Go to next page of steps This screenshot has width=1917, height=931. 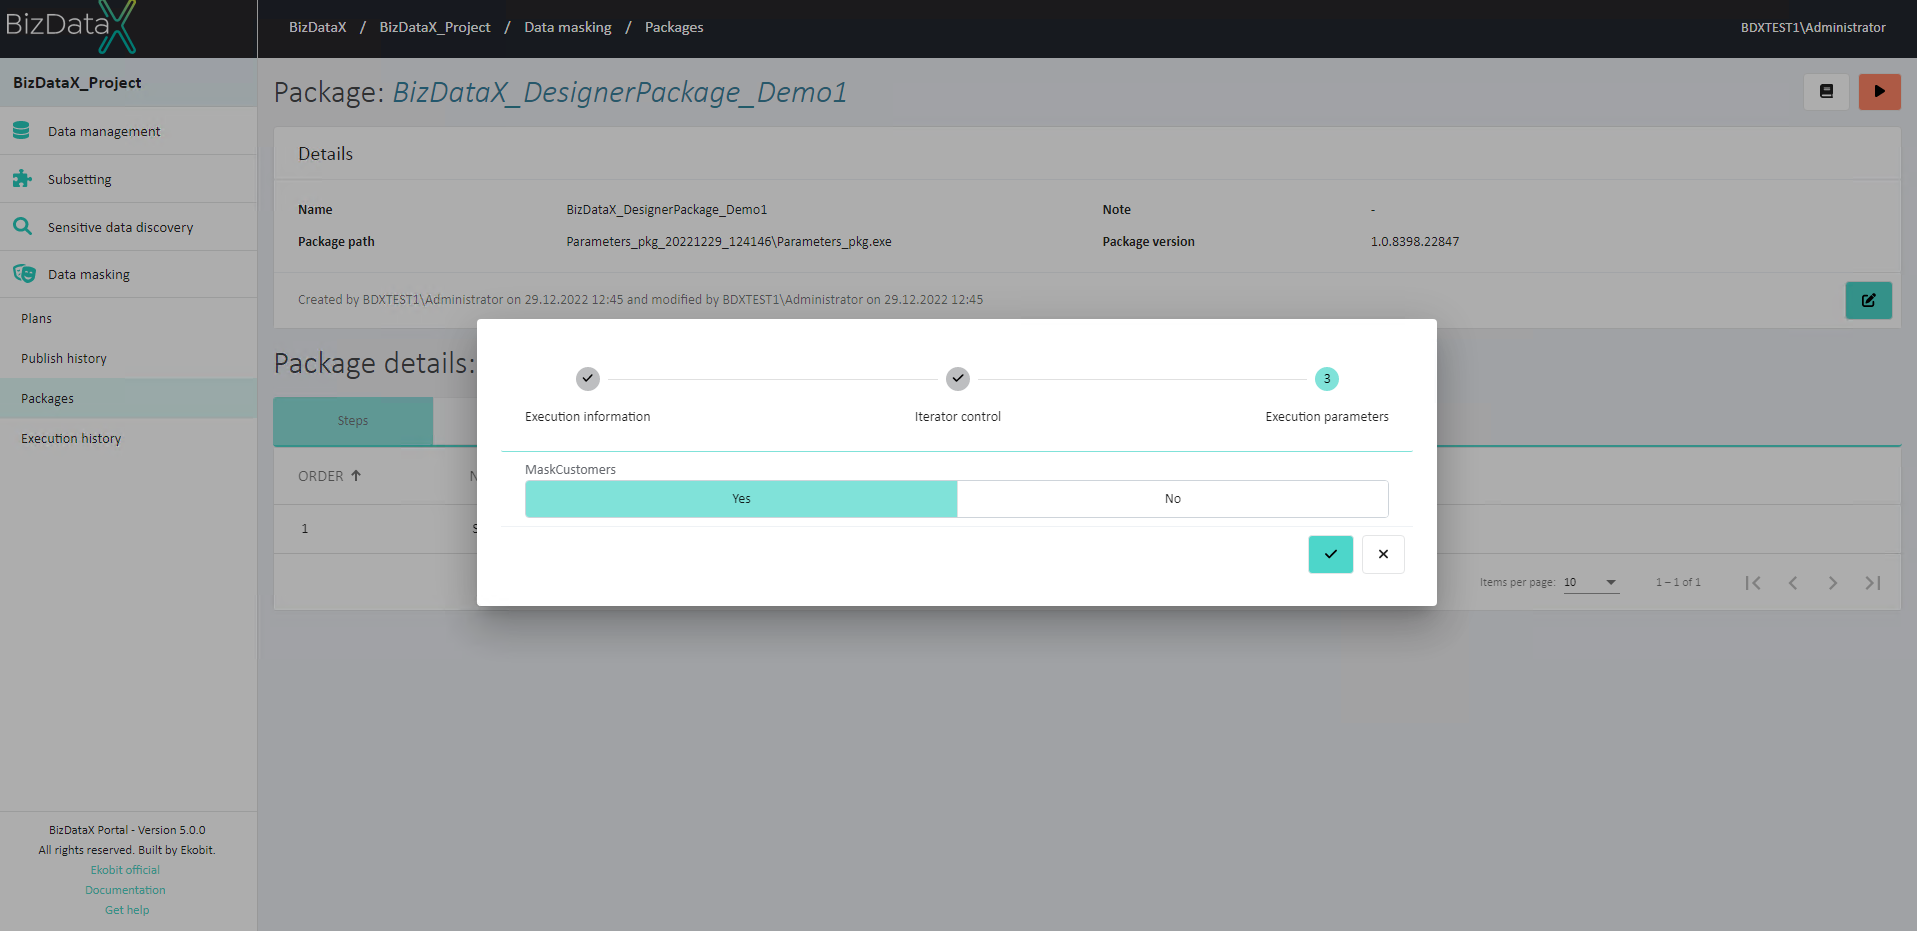click(1833, 582)
